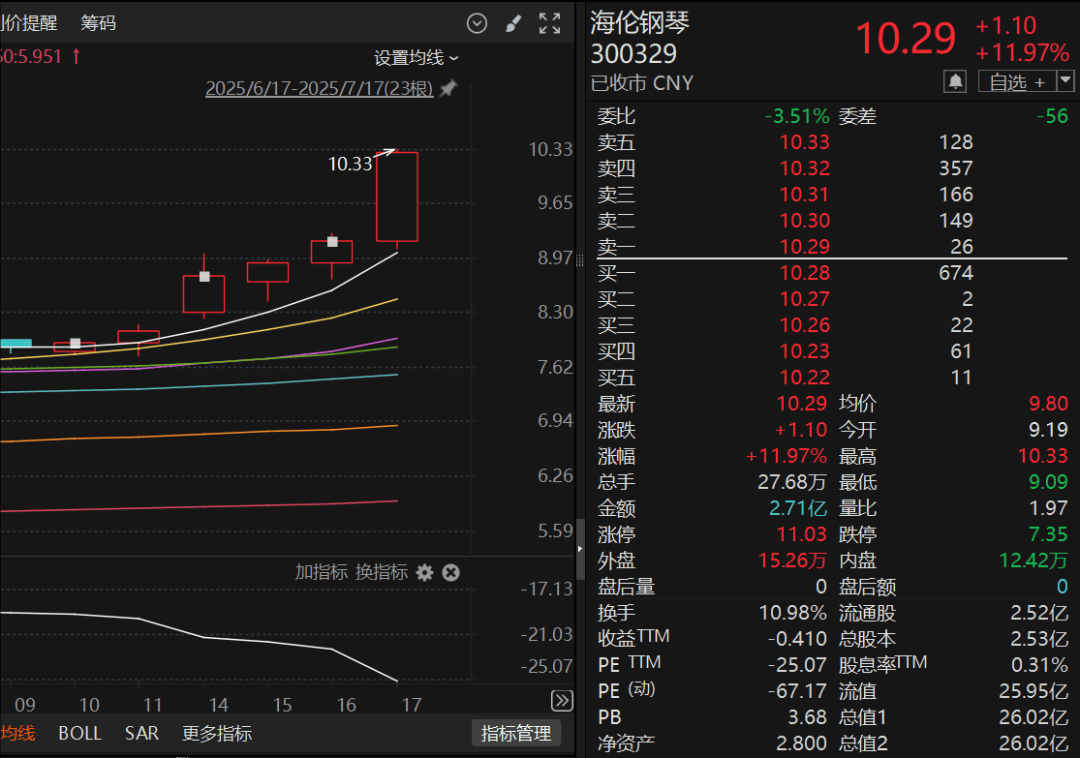Select the 卖二 ask price 10.30
Viewport: 1080px width, 758px height.
[x=804, y=220]
